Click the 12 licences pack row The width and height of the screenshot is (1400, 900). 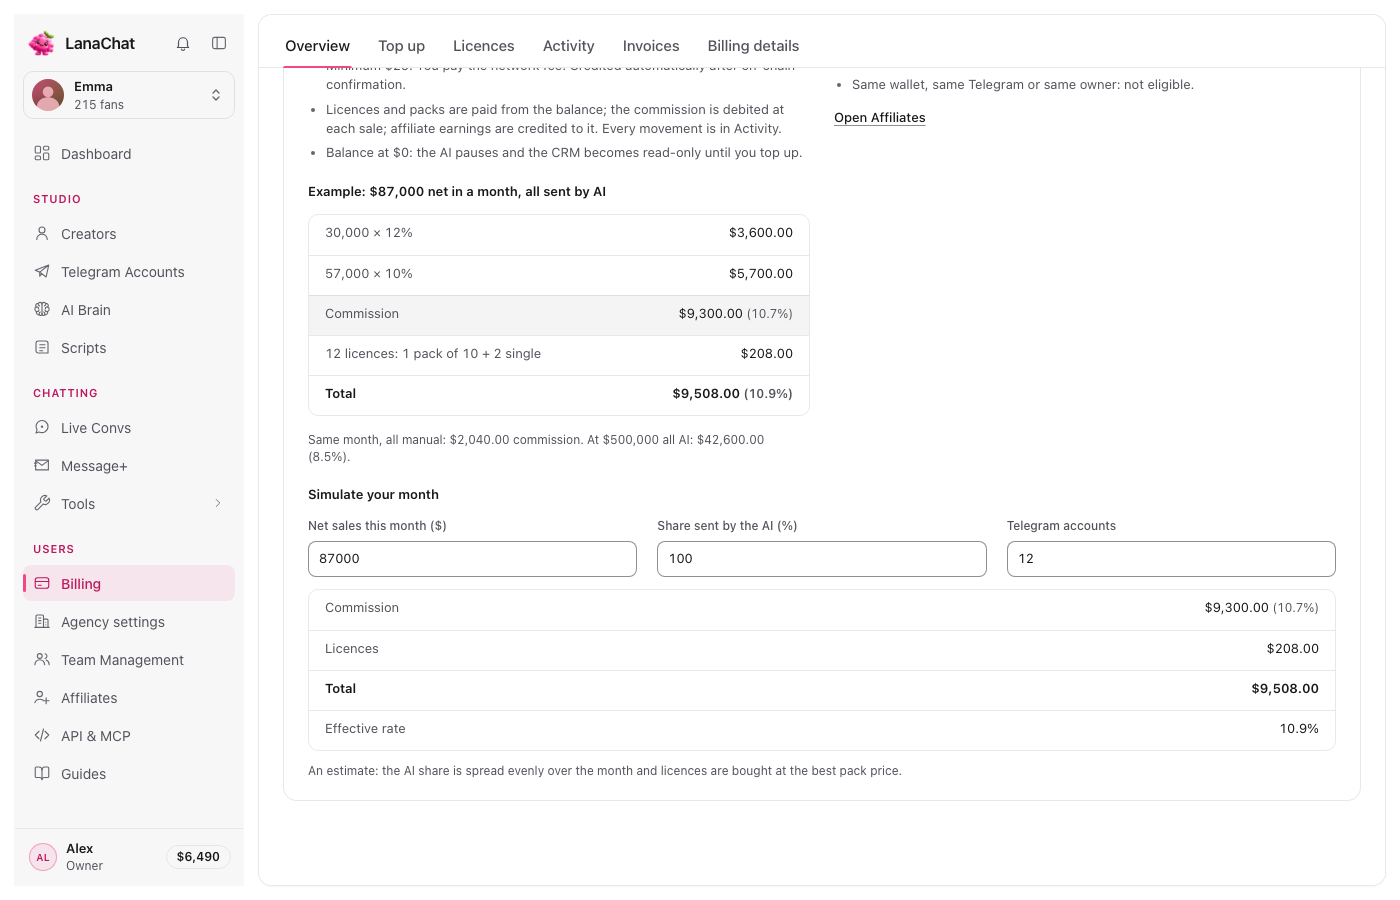tap(559, 355)
